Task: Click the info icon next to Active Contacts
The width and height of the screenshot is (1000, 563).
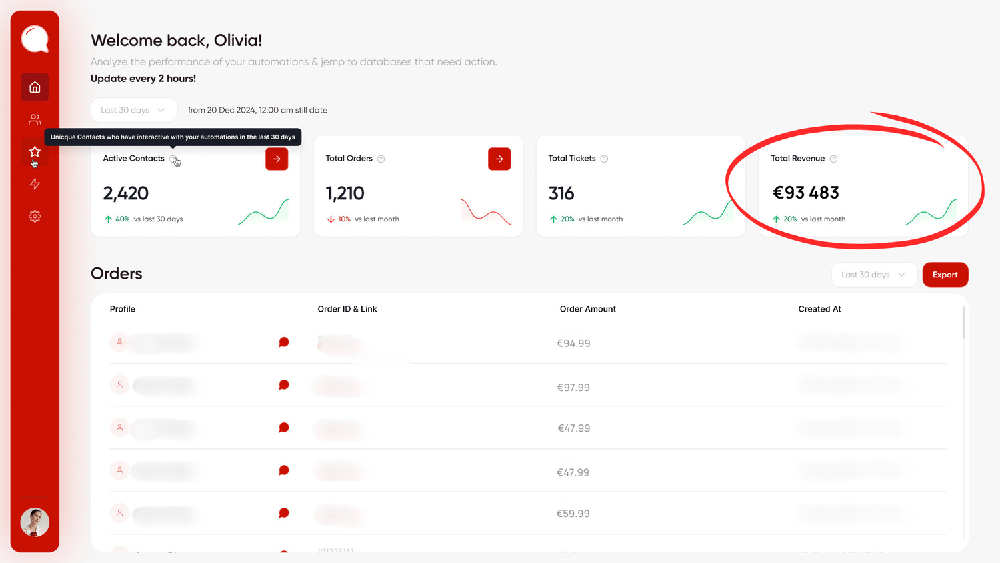Action: pyautogui.click(x=173, y=159)
